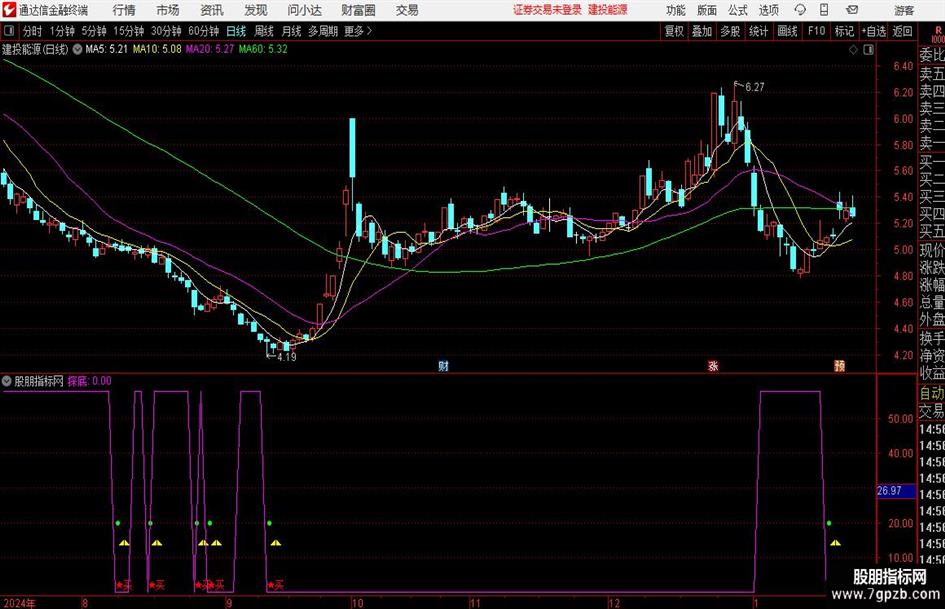Switch to 1分钟 period tab
945x609 pixels.
(62, 31)
